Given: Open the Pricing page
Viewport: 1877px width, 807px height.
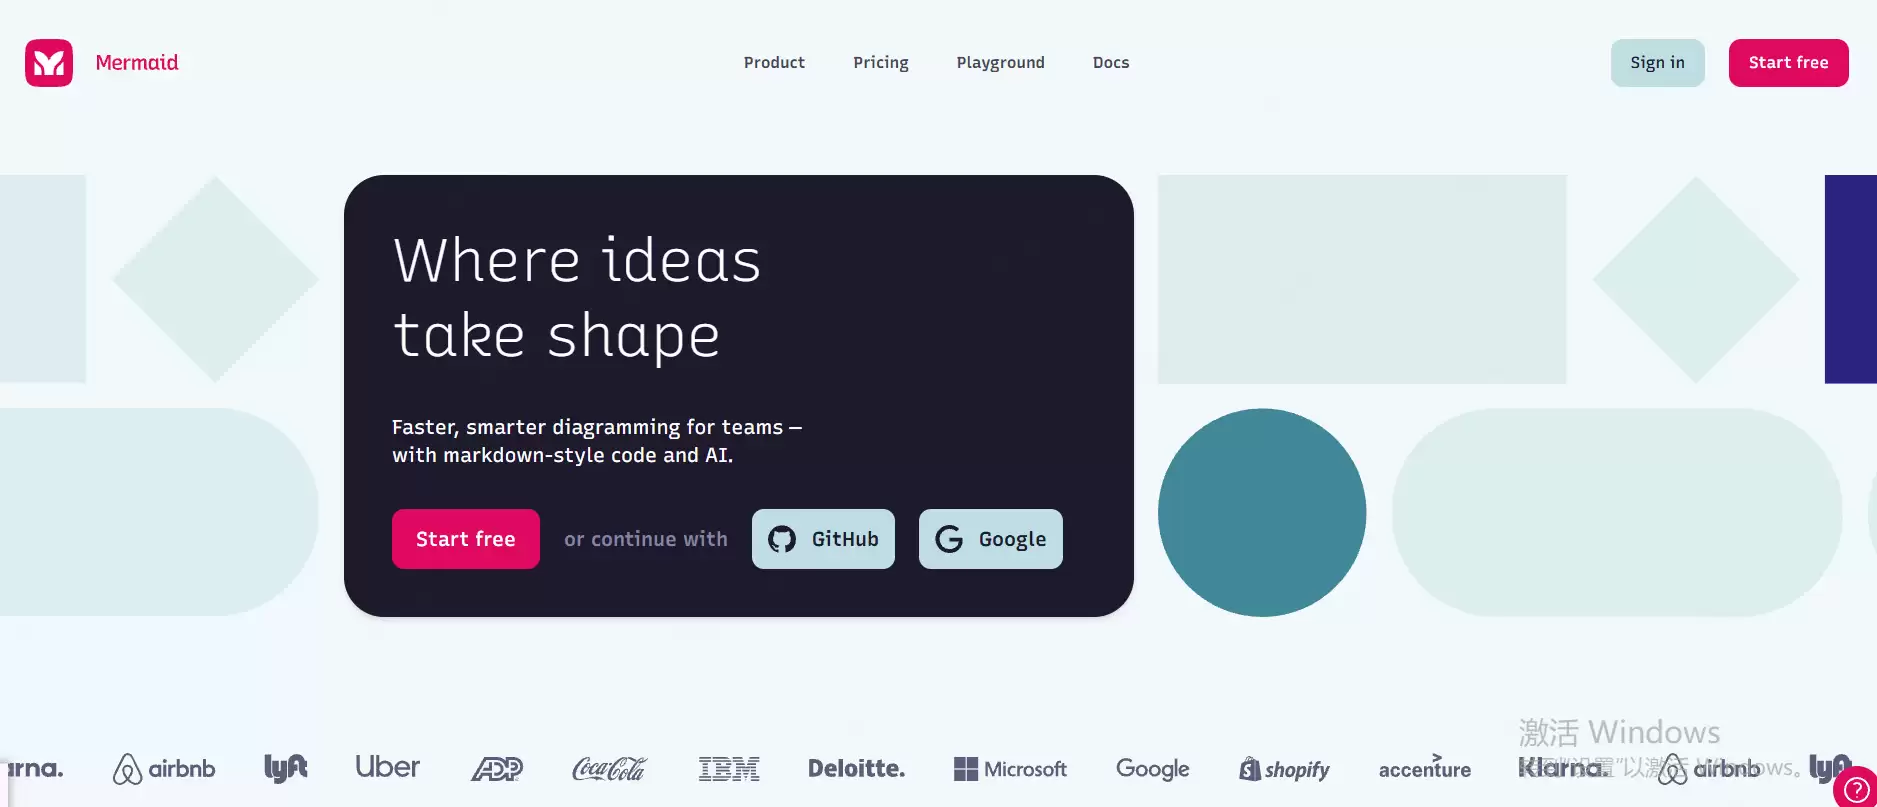Looking at the screenshot, I should click(881, 63).
